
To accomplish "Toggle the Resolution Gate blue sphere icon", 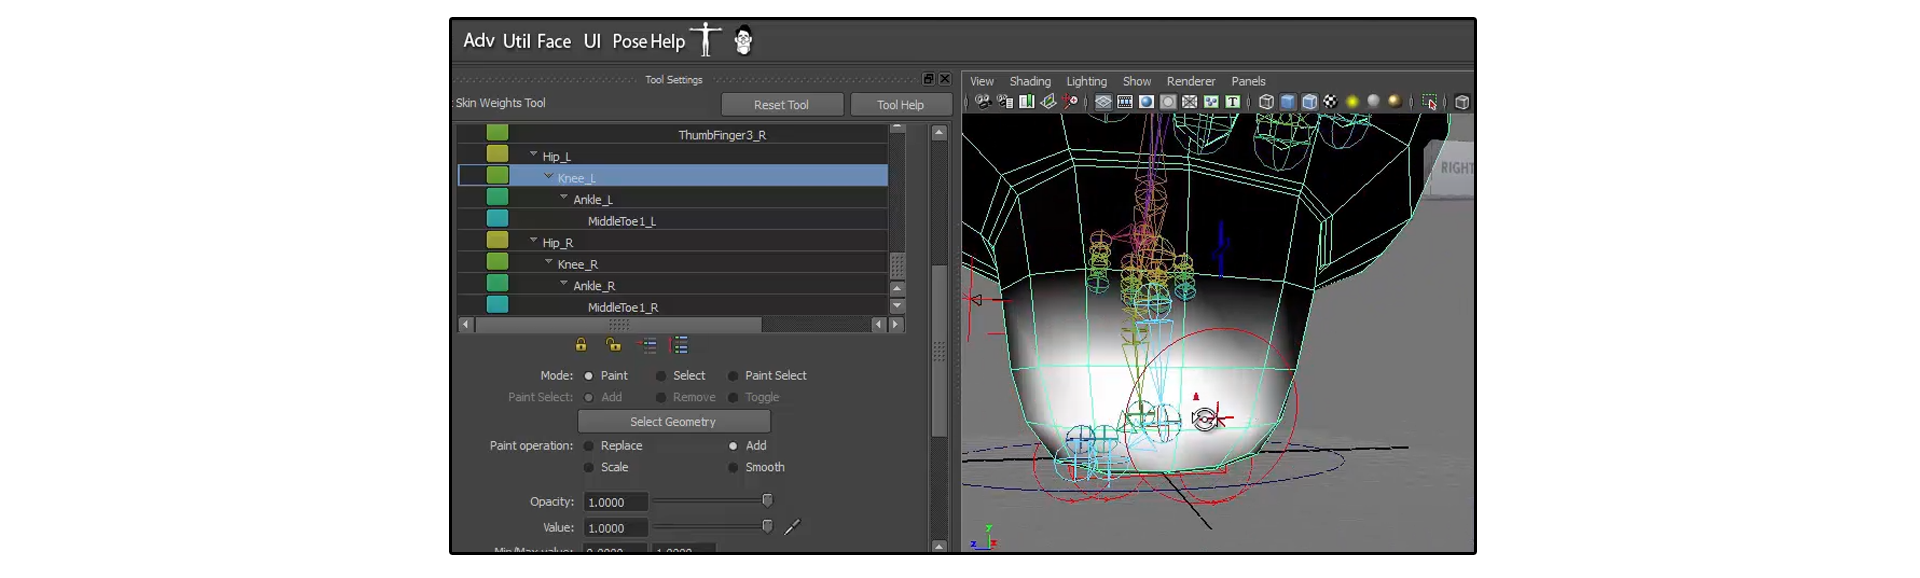I will click(x=1147, y=102).
